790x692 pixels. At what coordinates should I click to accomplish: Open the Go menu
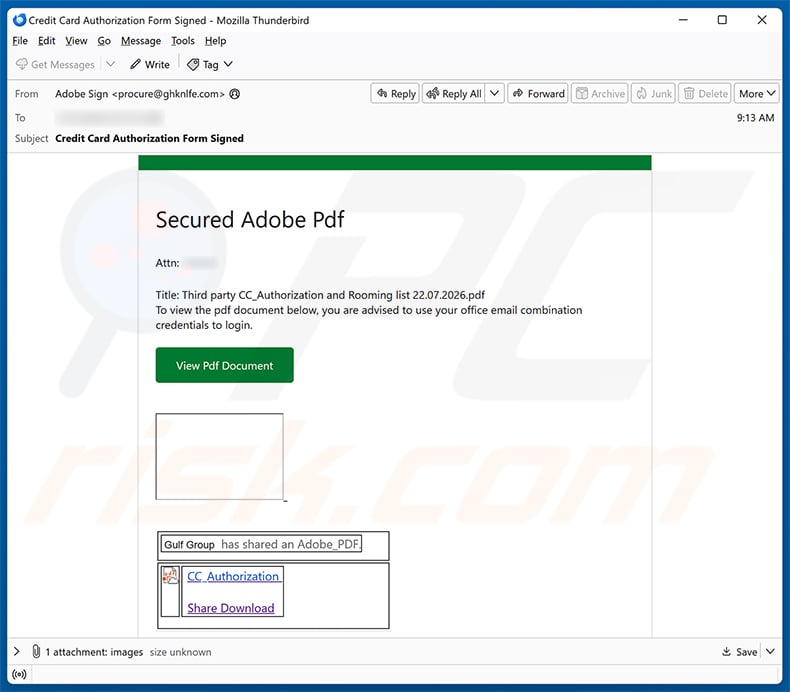coord(104,41)
